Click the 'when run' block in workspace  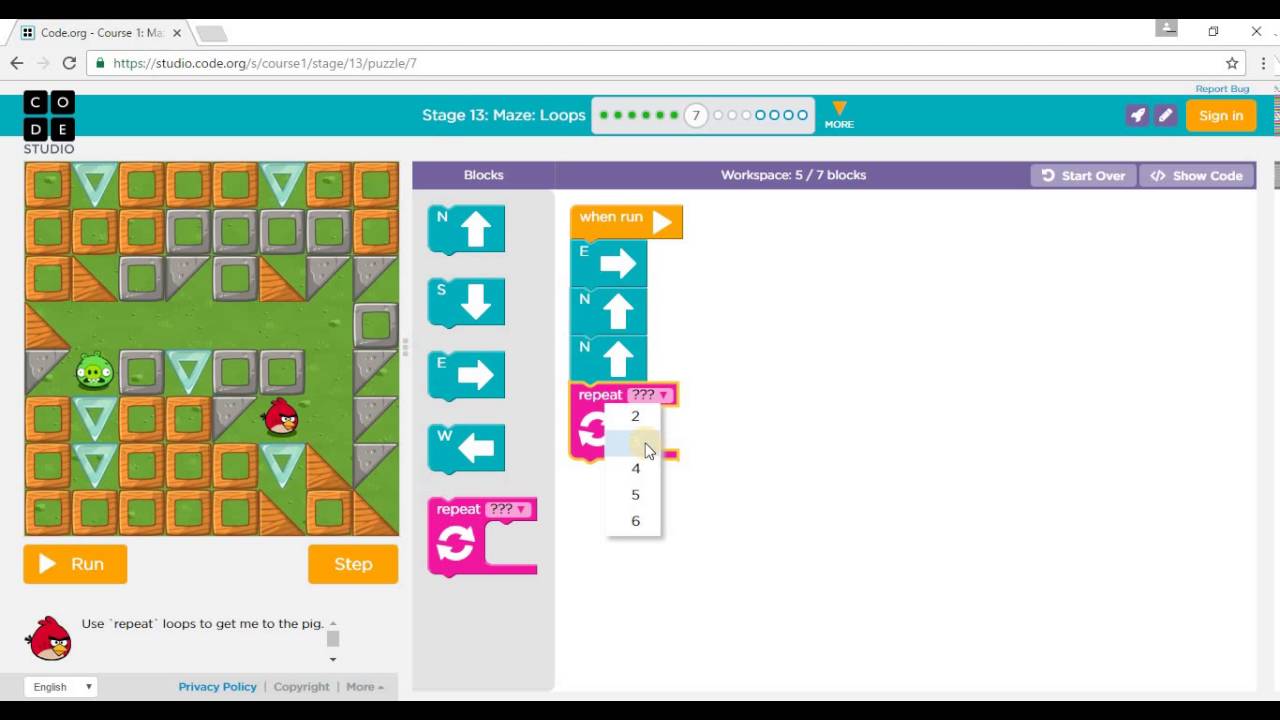[x=626, y=222]
